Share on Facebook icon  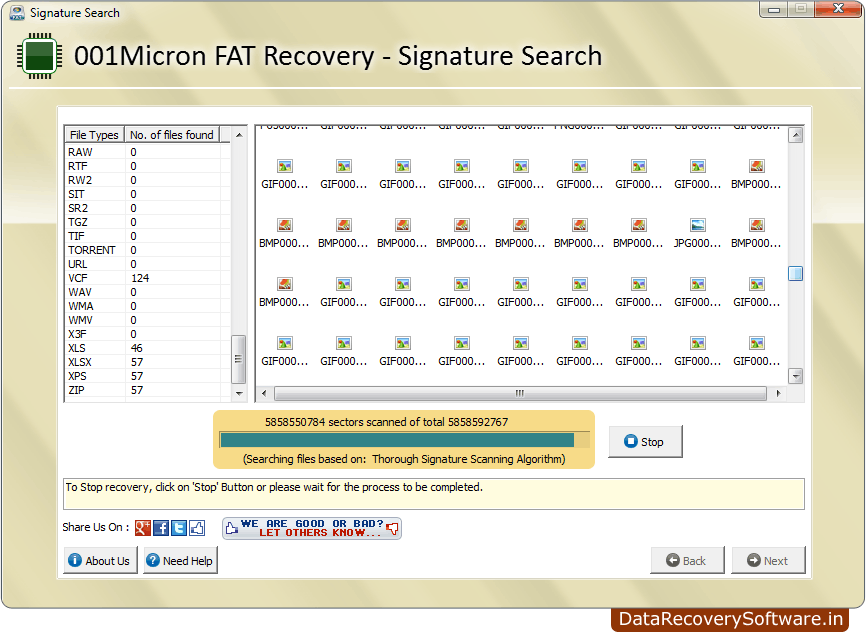point(161,528)
